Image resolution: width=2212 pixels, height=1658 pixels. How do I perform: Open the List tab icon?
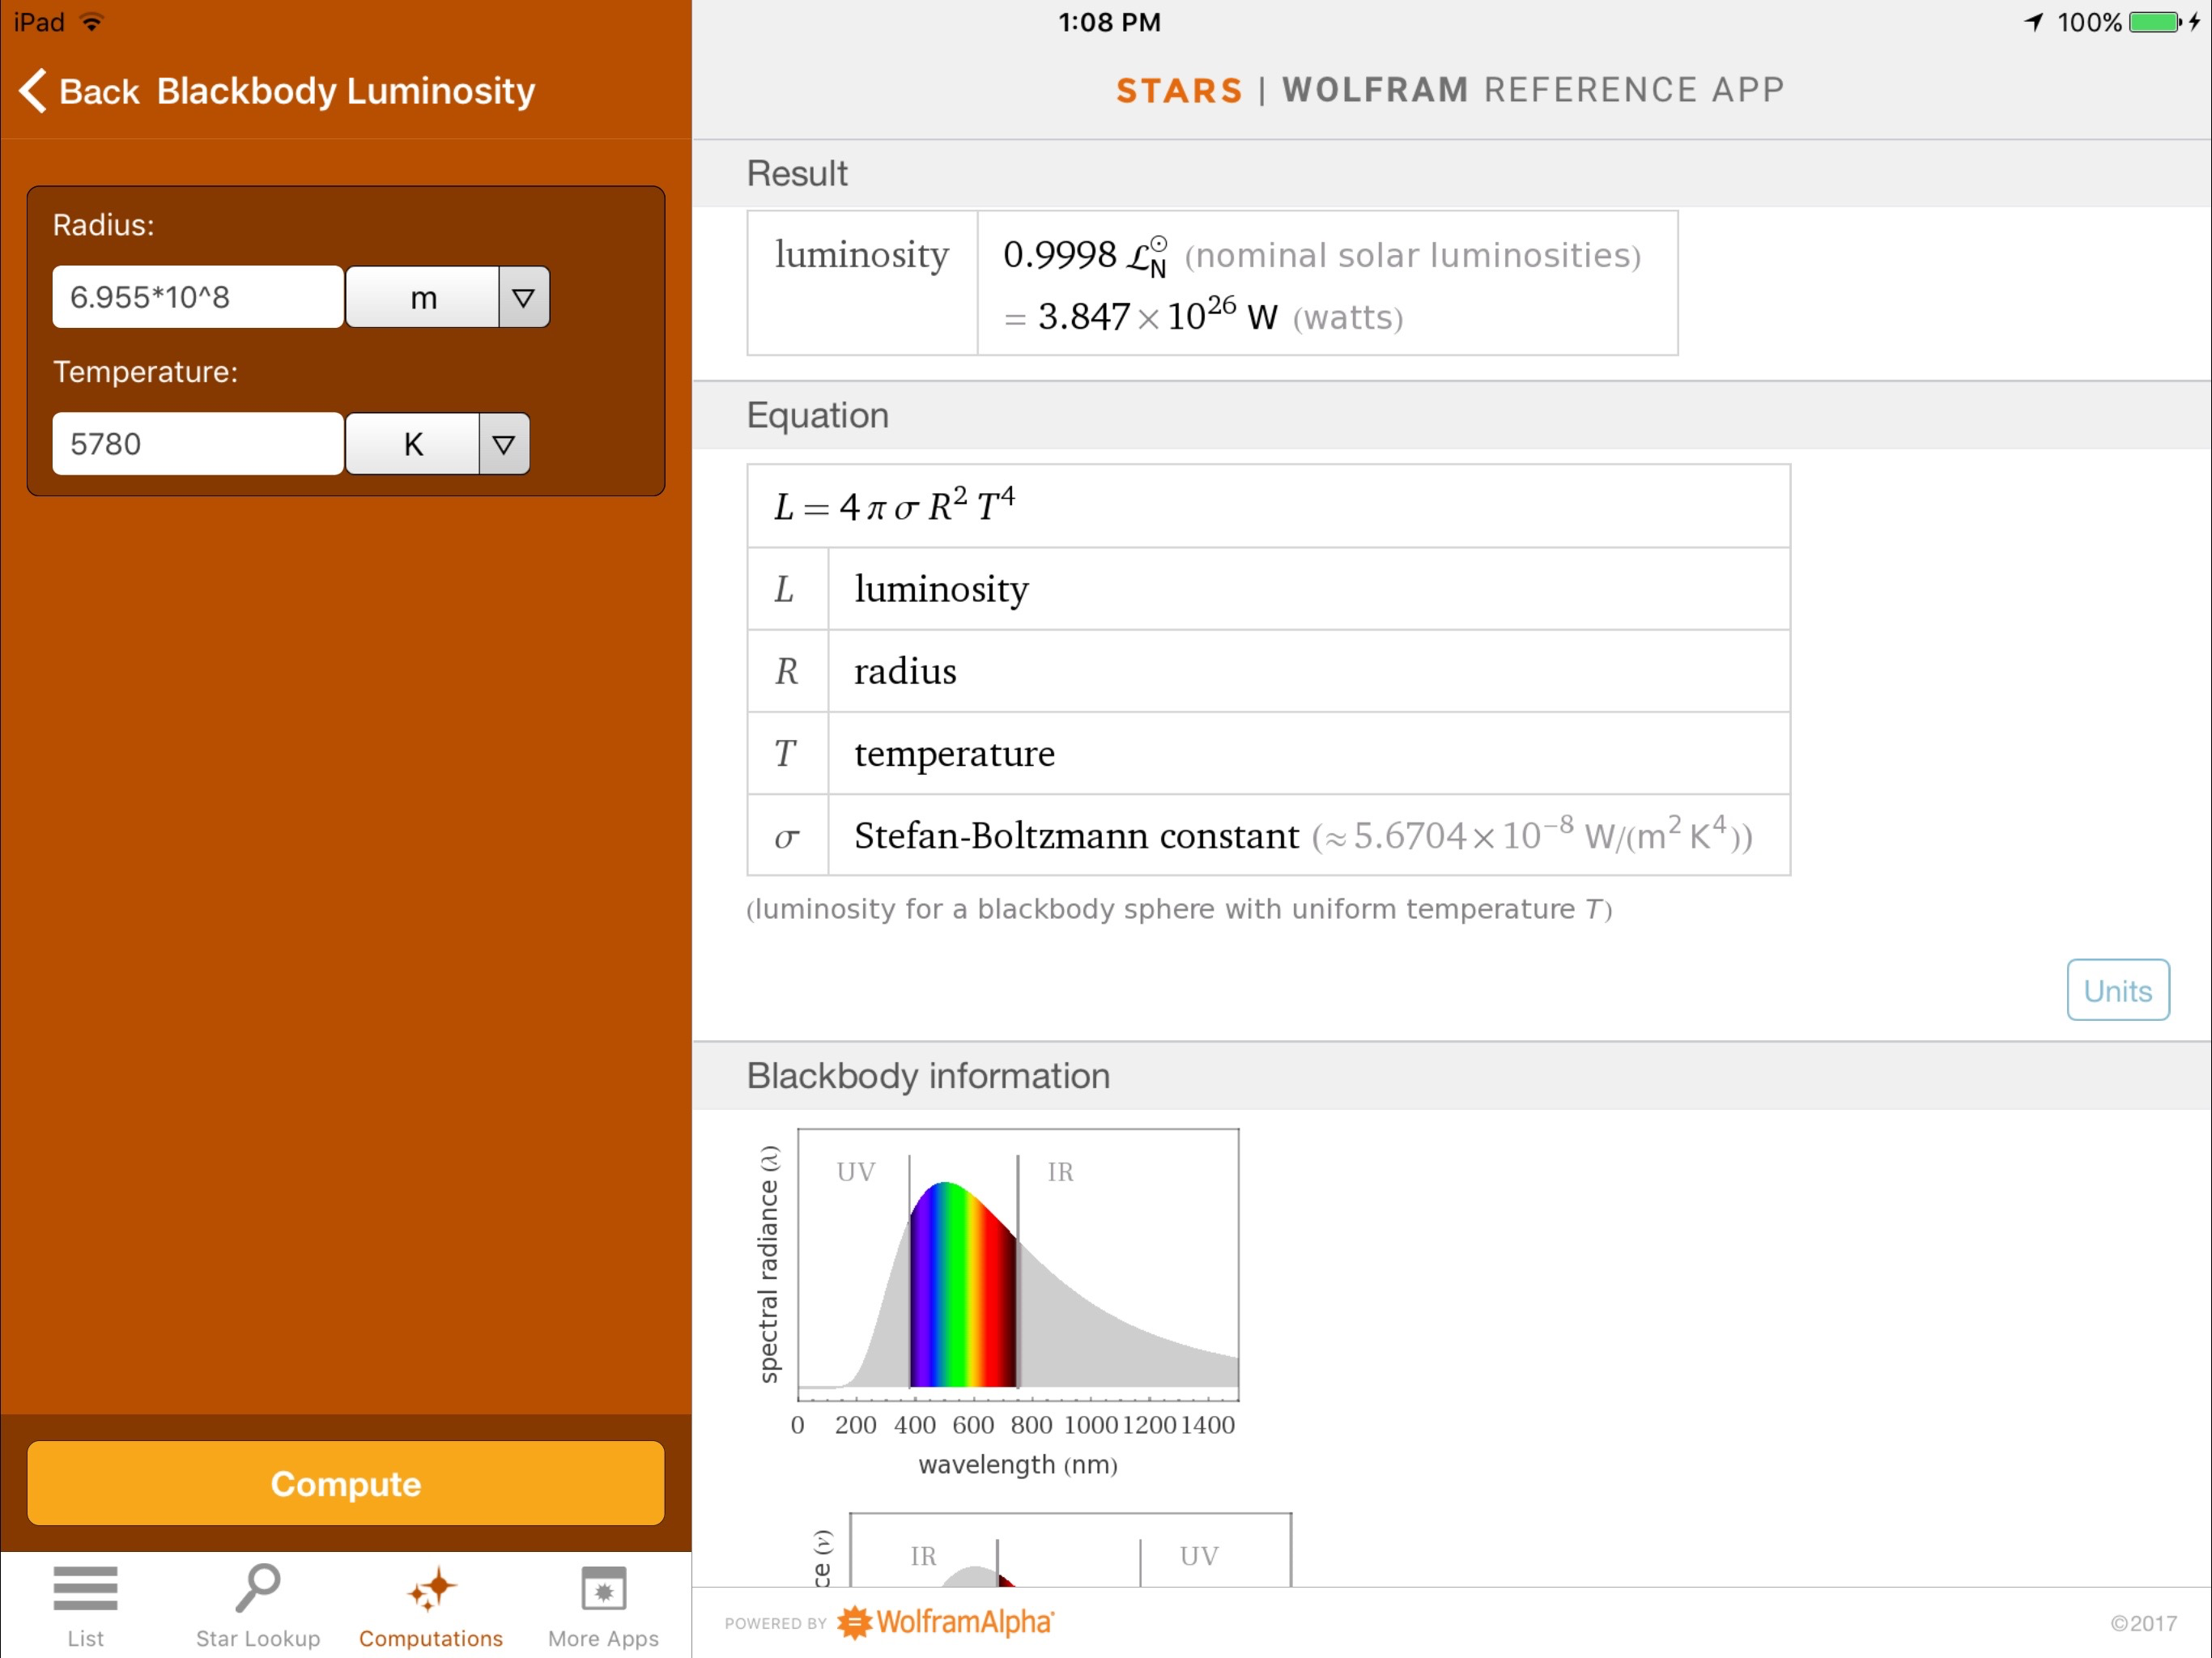[x=85, y=1589]
